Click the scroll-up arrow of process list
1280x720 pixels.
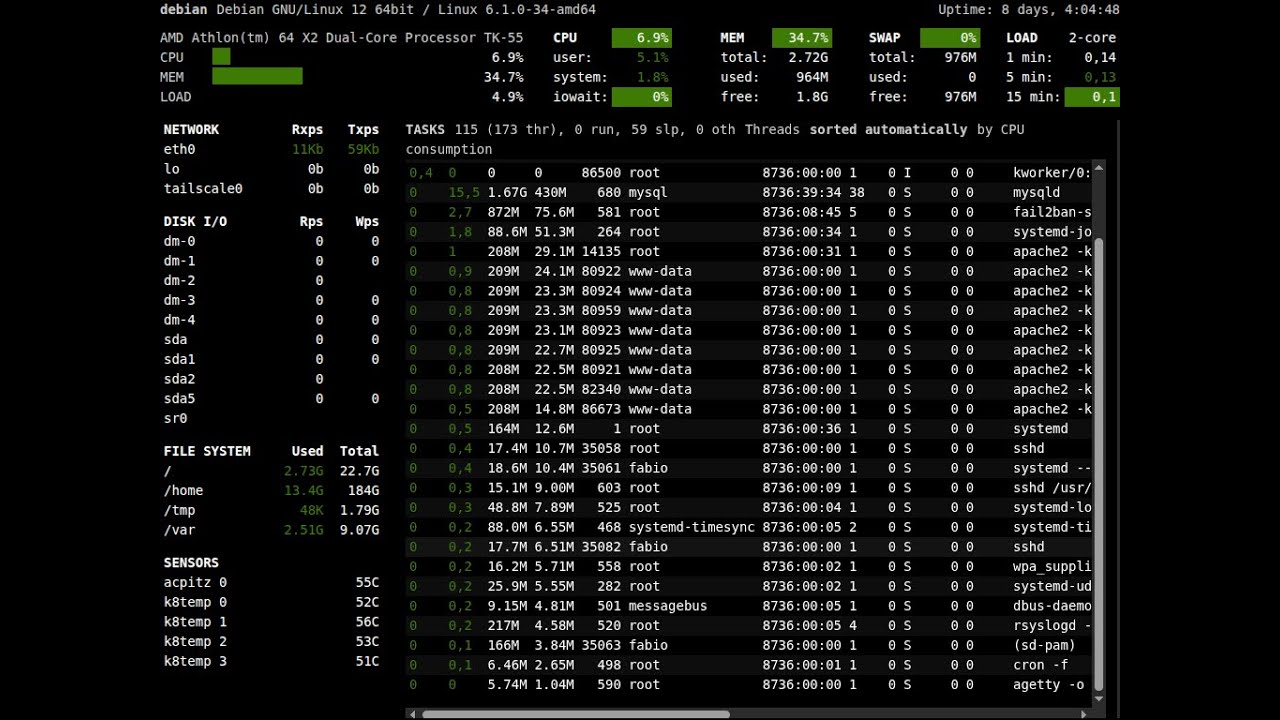[1099, 167]
